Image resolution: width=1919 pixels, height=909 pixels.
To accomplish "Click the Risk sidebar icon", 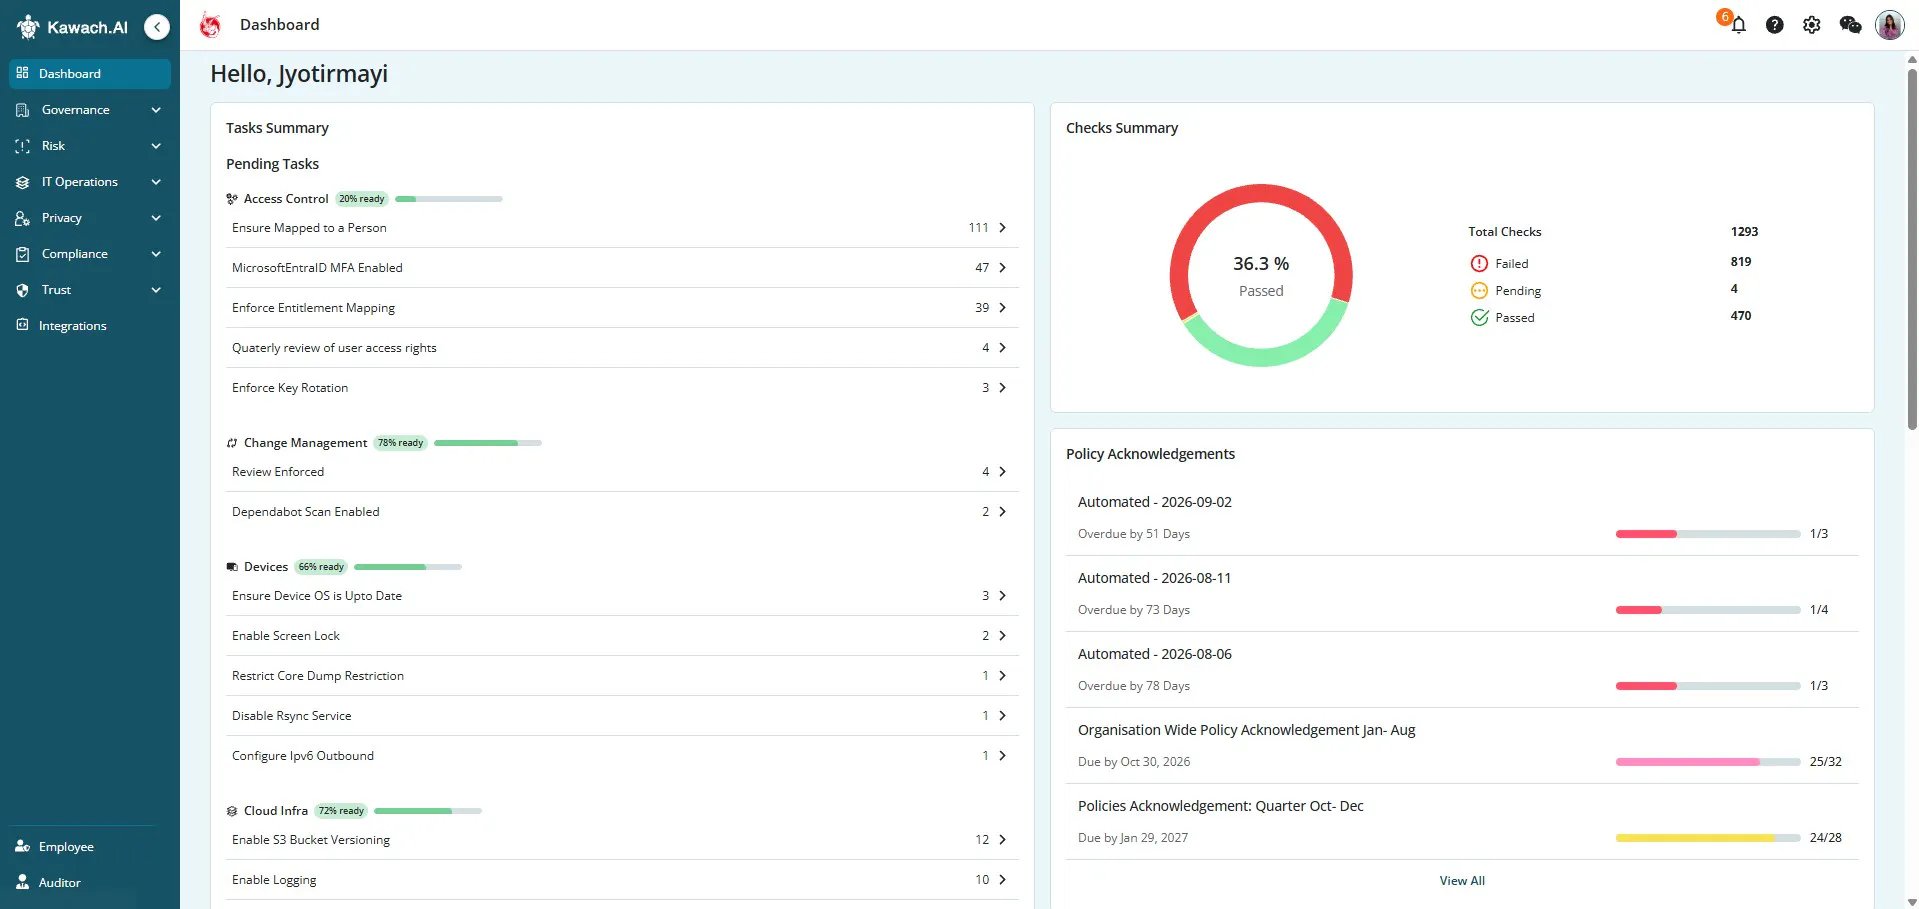I will [x=23, y=146].
